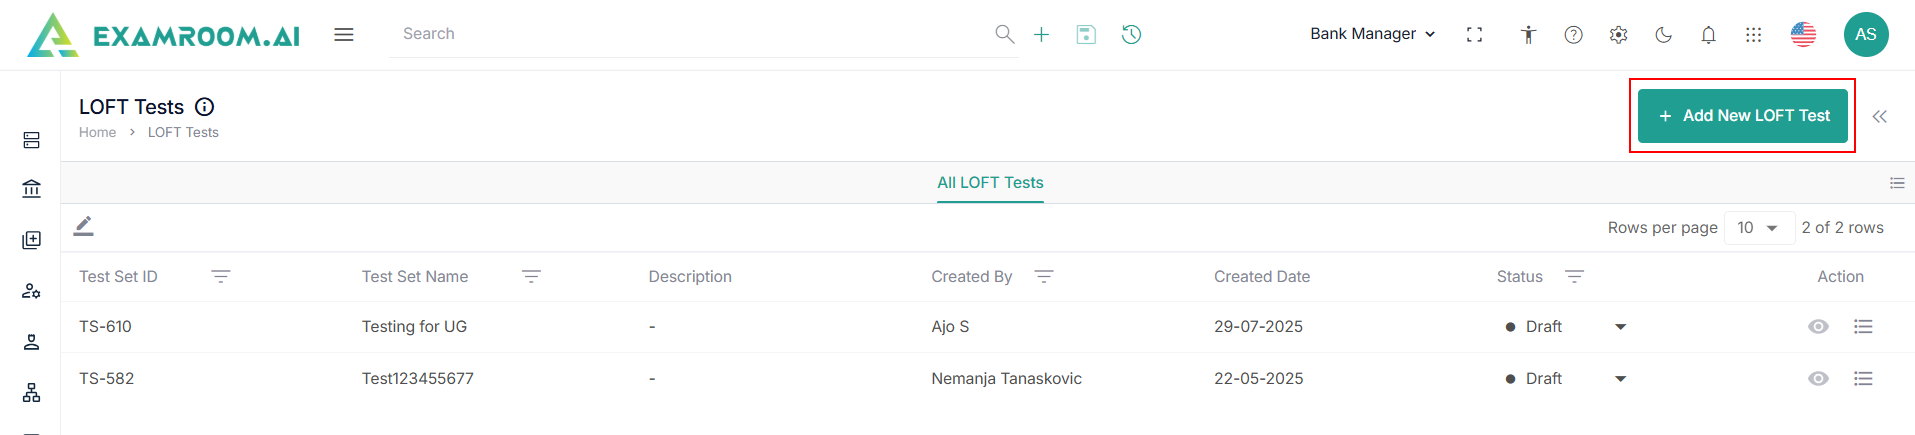Open the accessibility figure icon

1528,34
